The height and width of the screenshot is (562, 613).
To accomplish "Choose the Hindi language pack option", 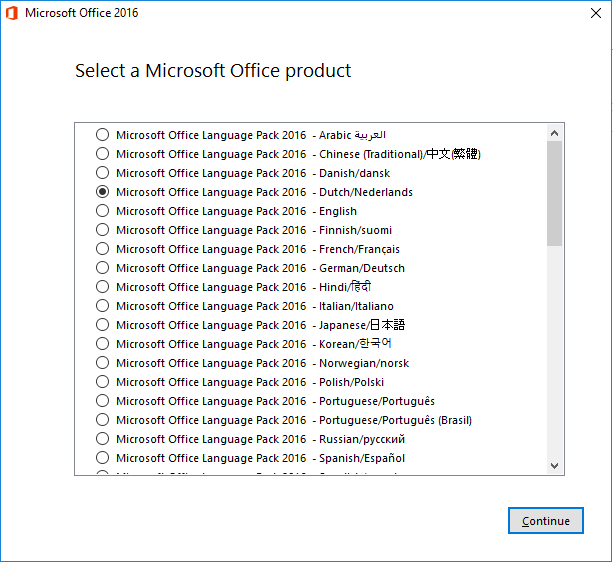I will pos(102,287).
